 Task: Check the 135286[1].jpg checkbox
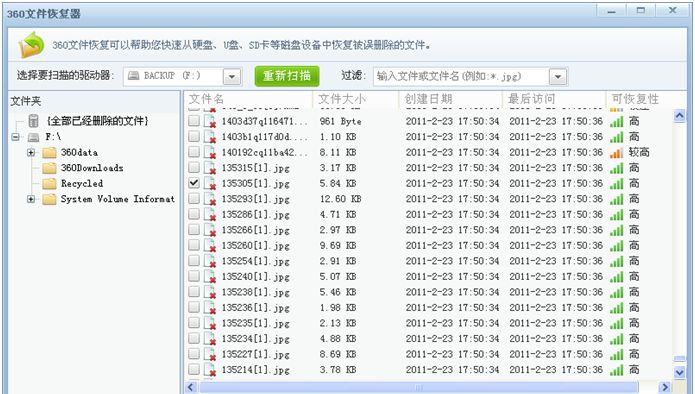point(194,214)
